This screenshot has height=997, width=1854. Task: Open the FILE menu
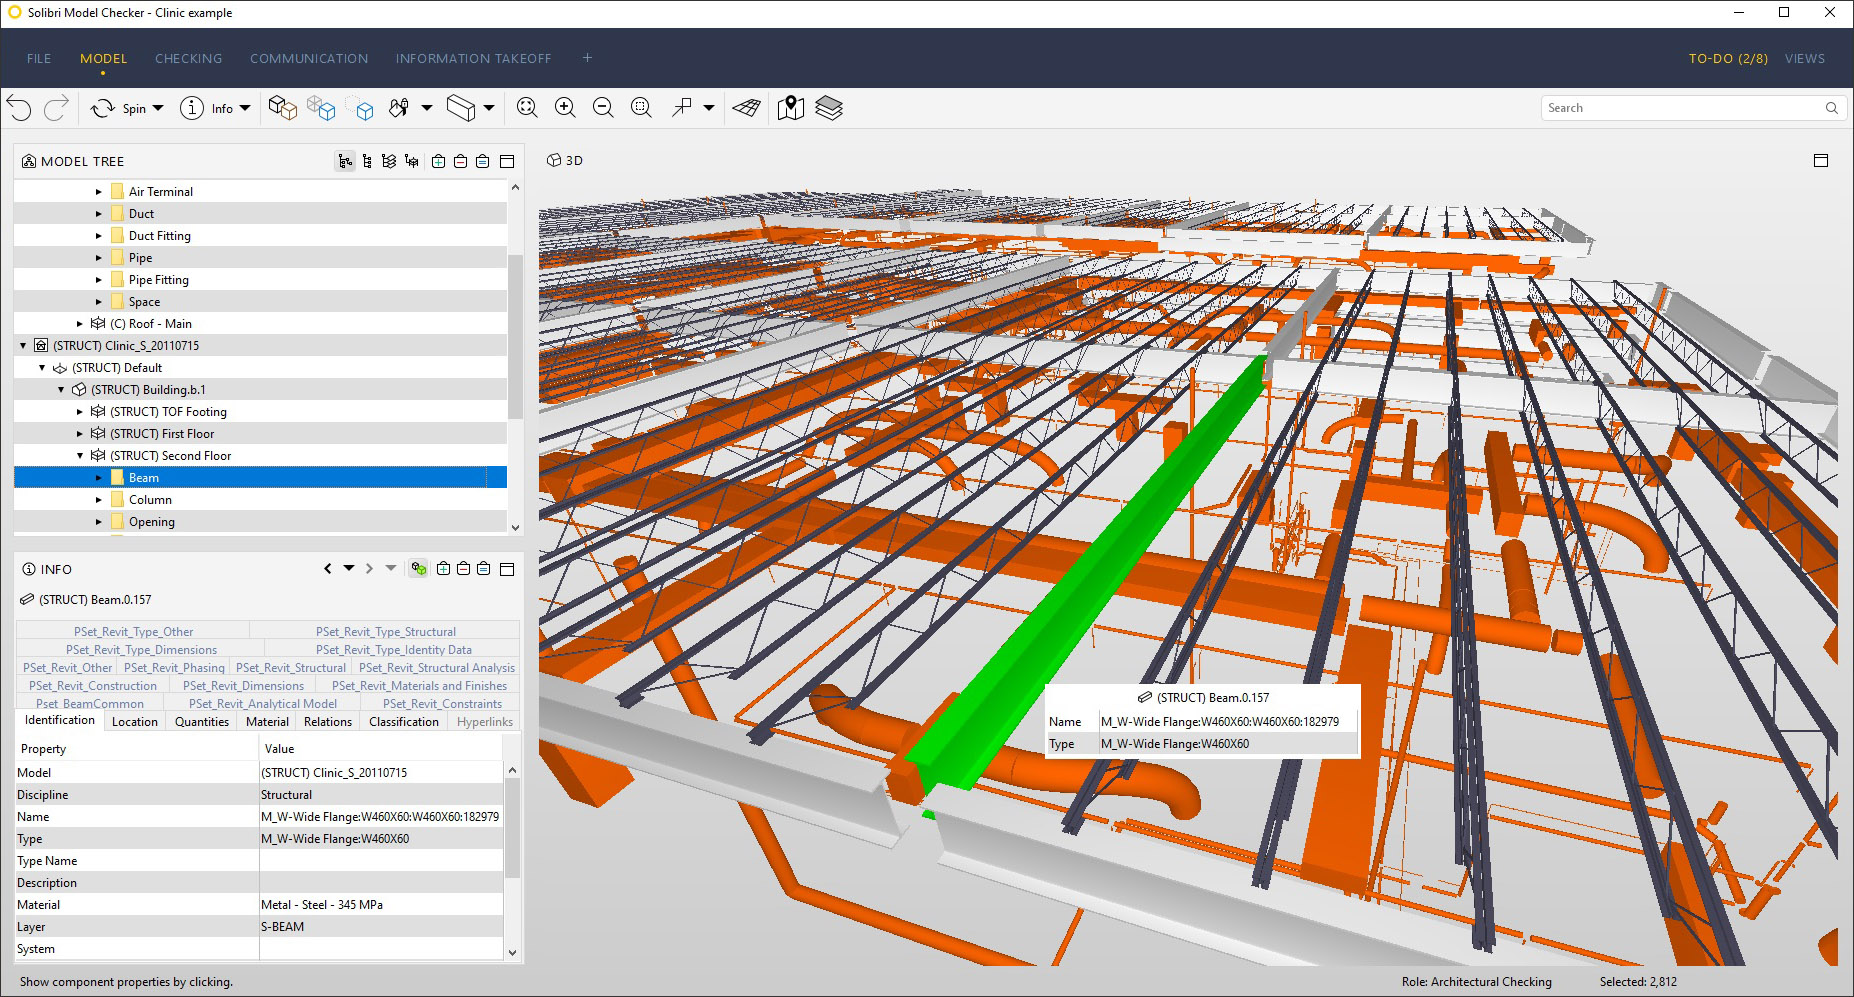pos(39,59)
